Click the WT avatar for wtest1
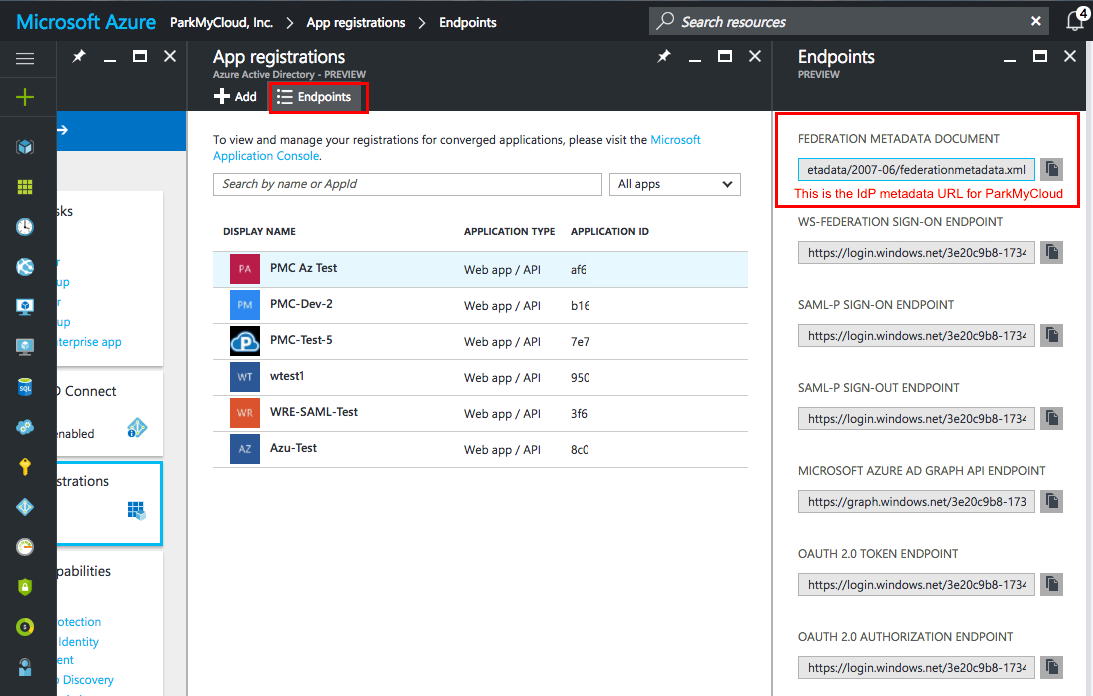Image resolution: width=1093 pixels, height=696 pixels. coord(245,377)
